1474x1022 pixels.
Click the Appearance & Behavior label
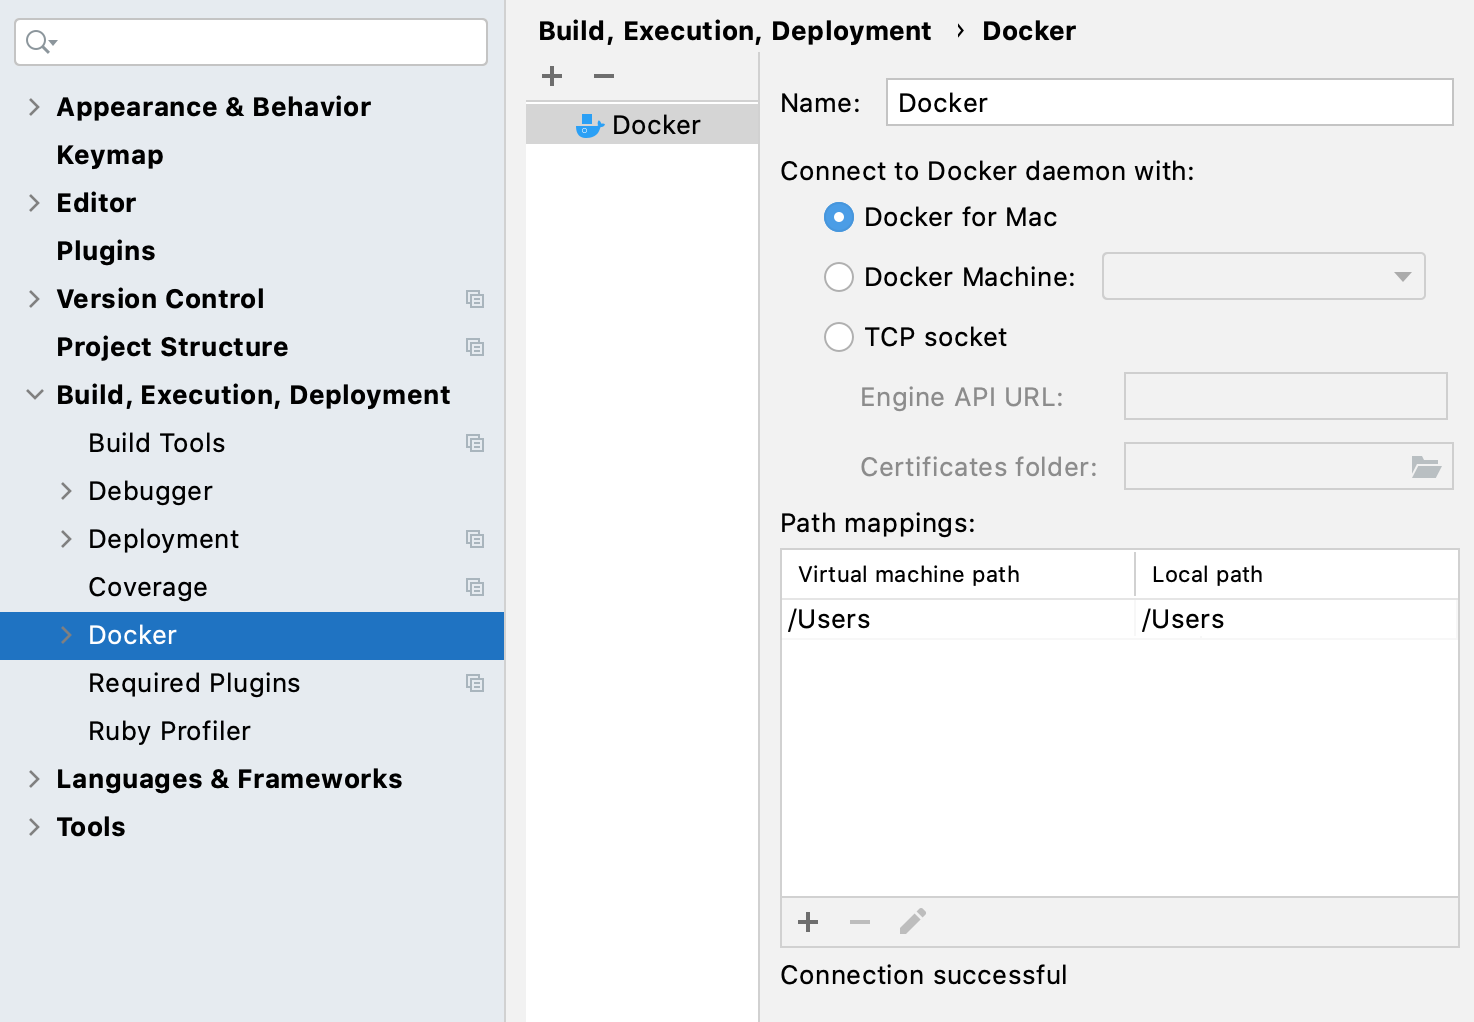pos(213,107)
